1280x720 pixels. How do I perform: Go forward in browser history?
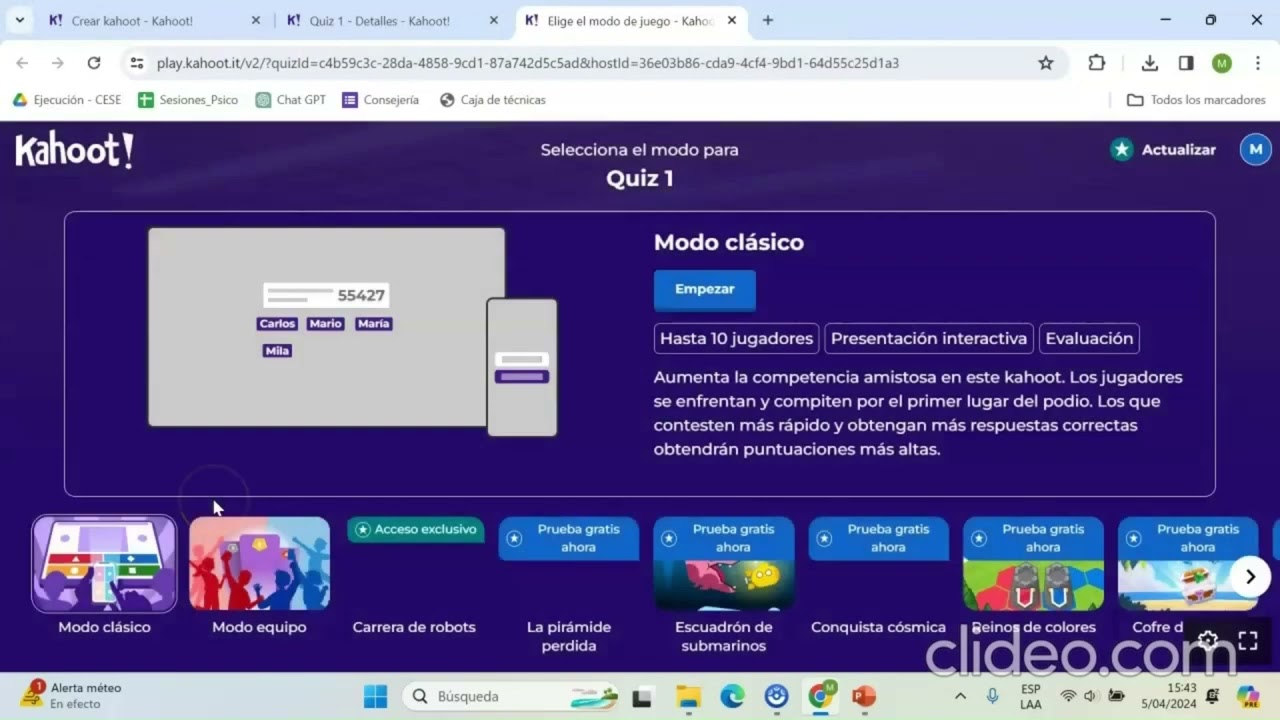coord(58,63)
